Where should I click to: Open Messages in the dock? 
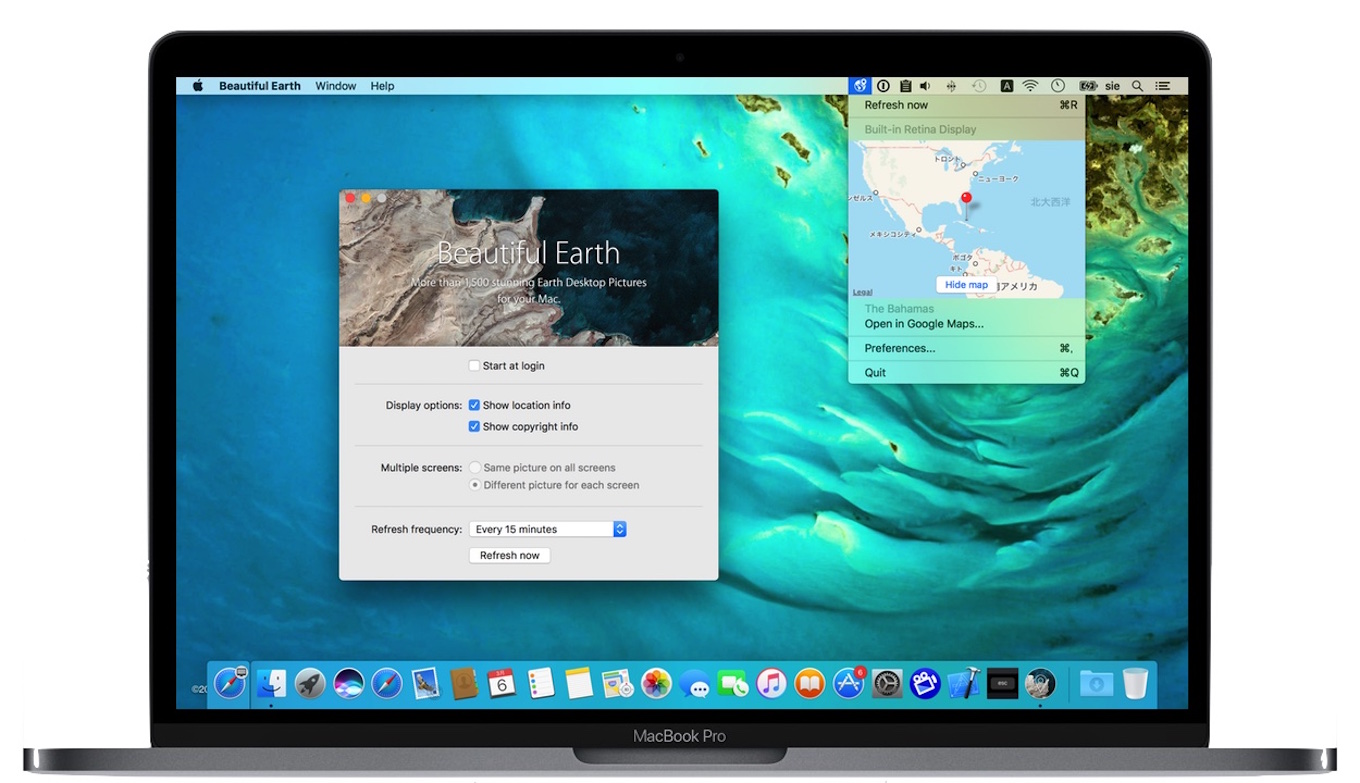coord(695,684)
